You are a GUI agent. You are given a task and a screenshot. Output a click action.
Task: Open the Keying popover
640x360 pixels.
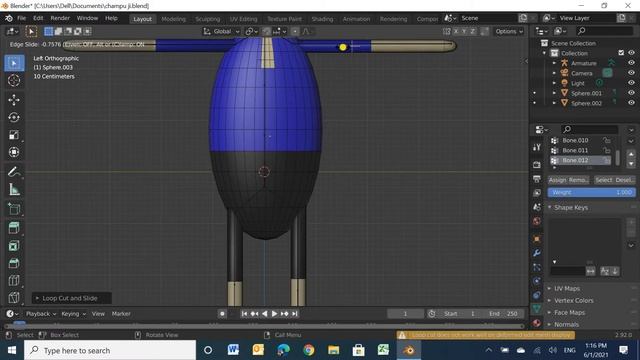pos(73,314)
